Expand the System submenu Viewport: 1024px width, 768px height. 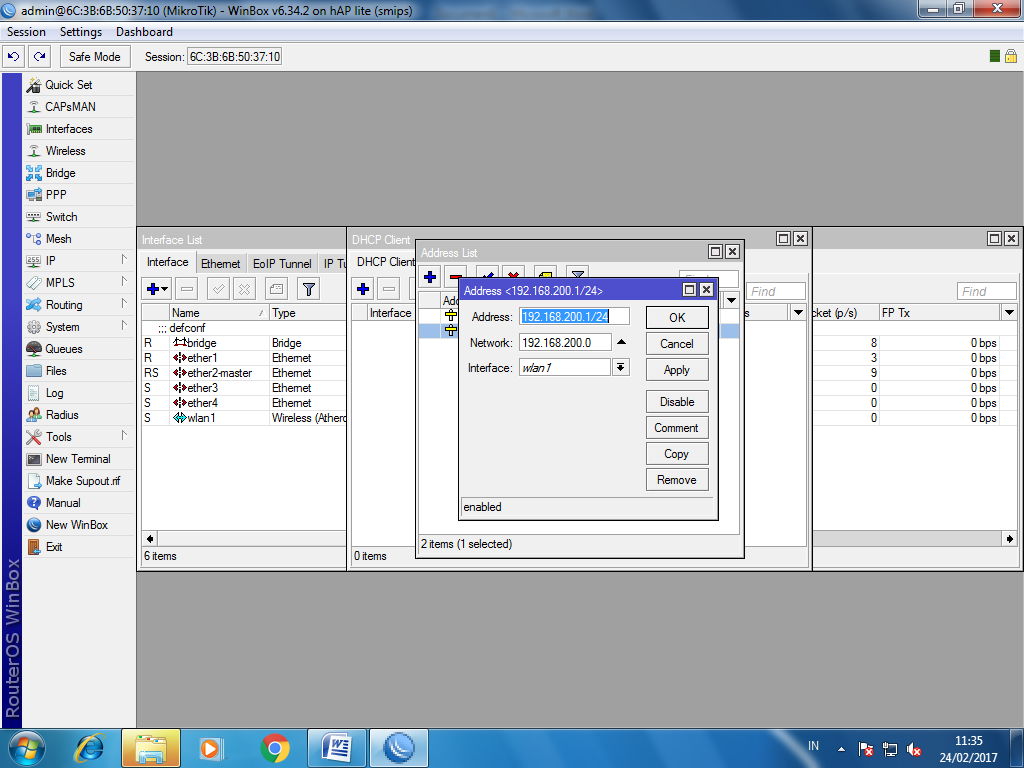click(79, 327)
